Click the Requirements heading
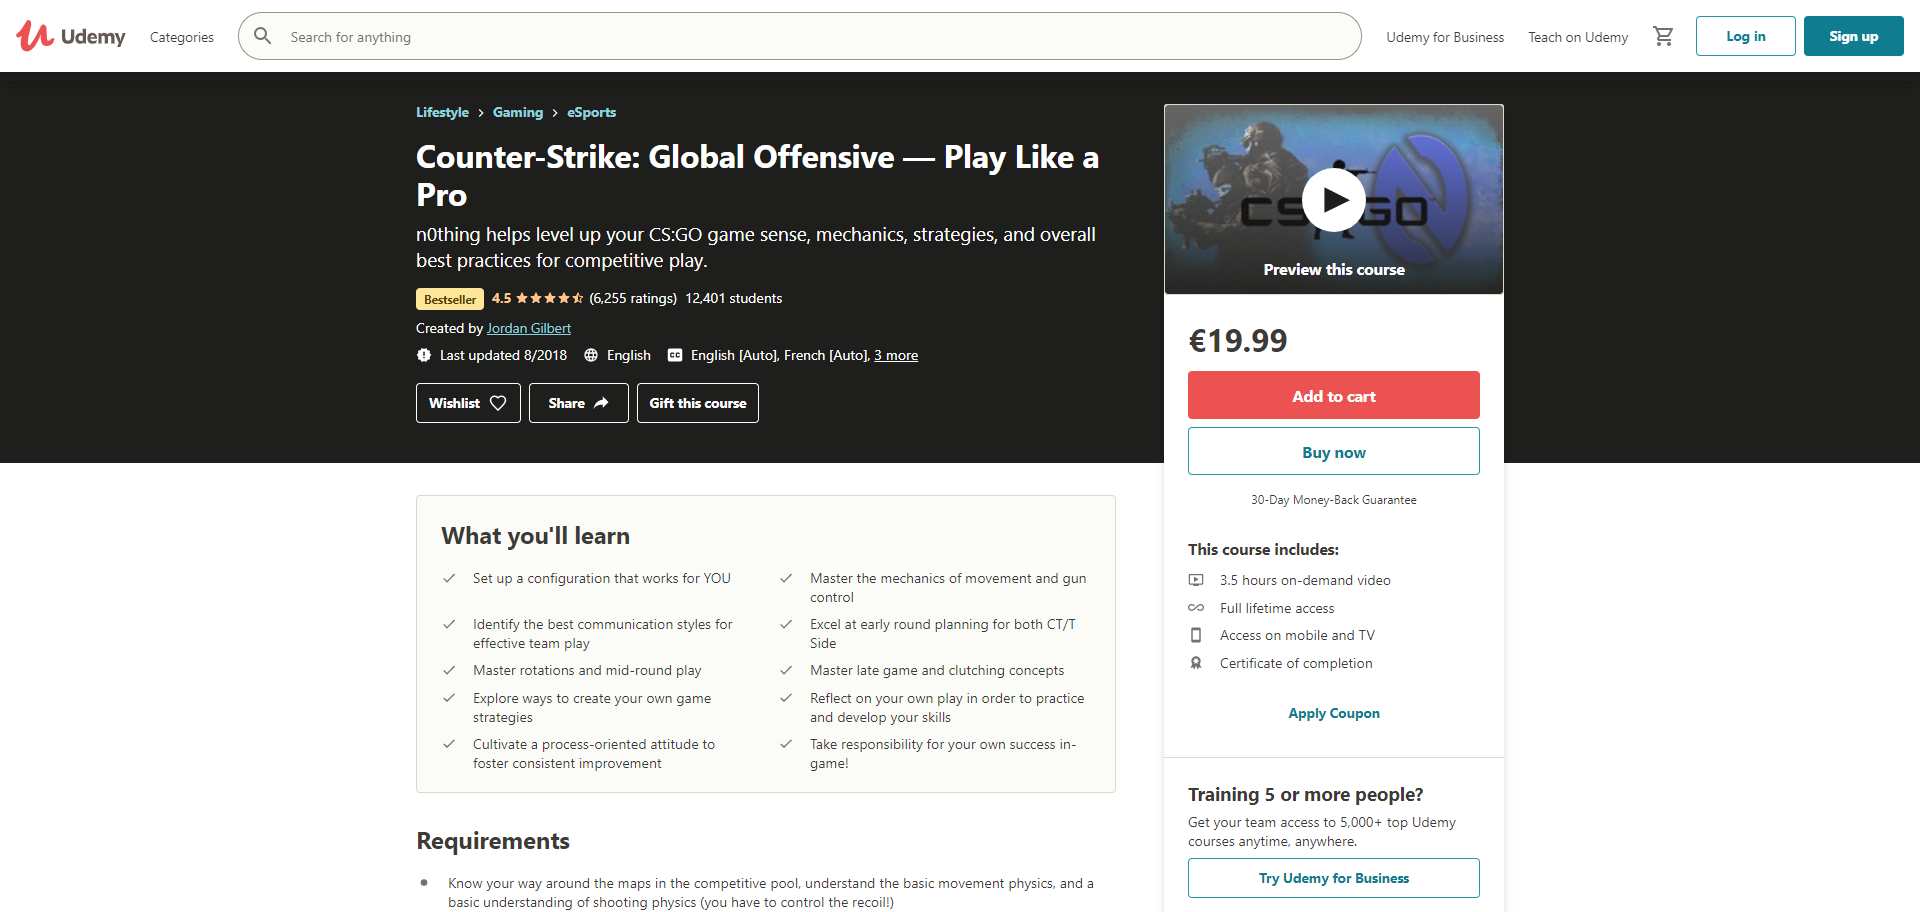 click(x=493, y=841)
